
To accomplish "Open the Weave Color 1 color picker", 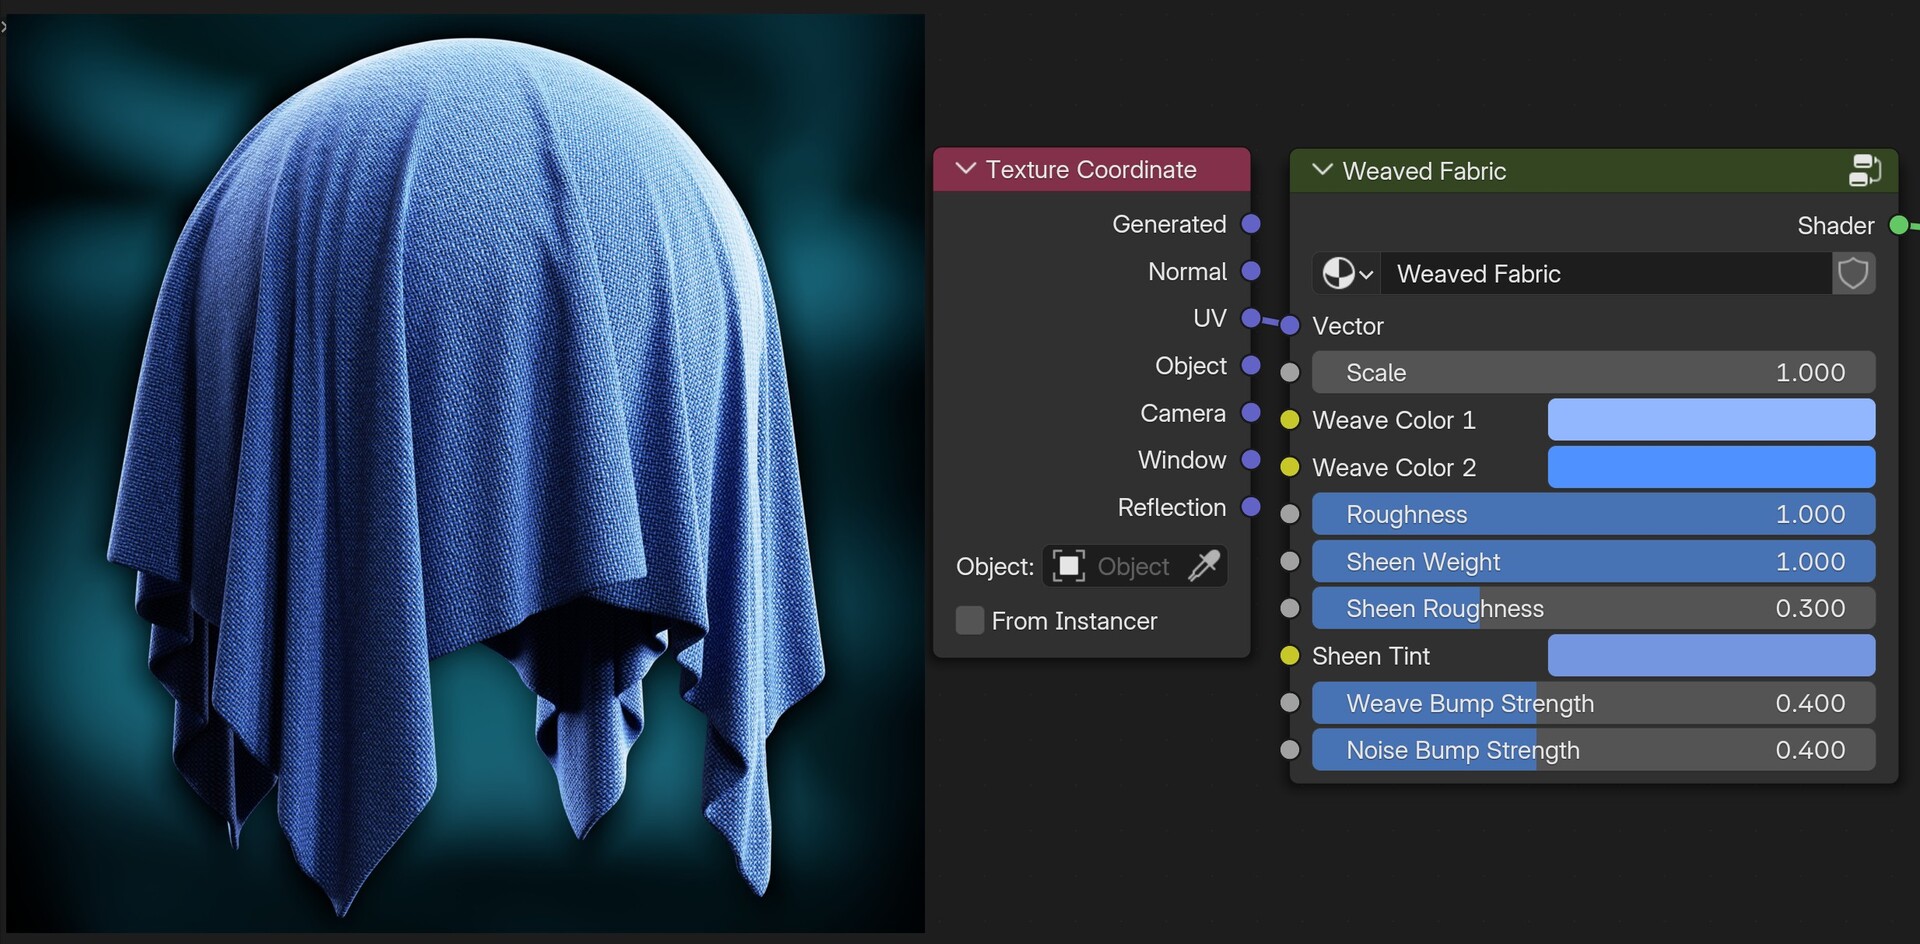I will click(1711, 420).
